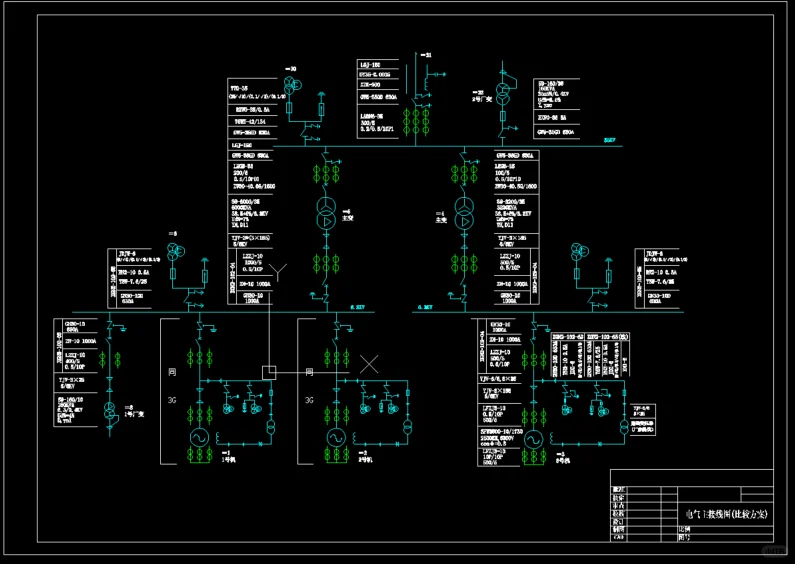This screenshot has height=564, width=795.
Task: Click the 2号机 generator circle symbol
Action: click(336, 438)
